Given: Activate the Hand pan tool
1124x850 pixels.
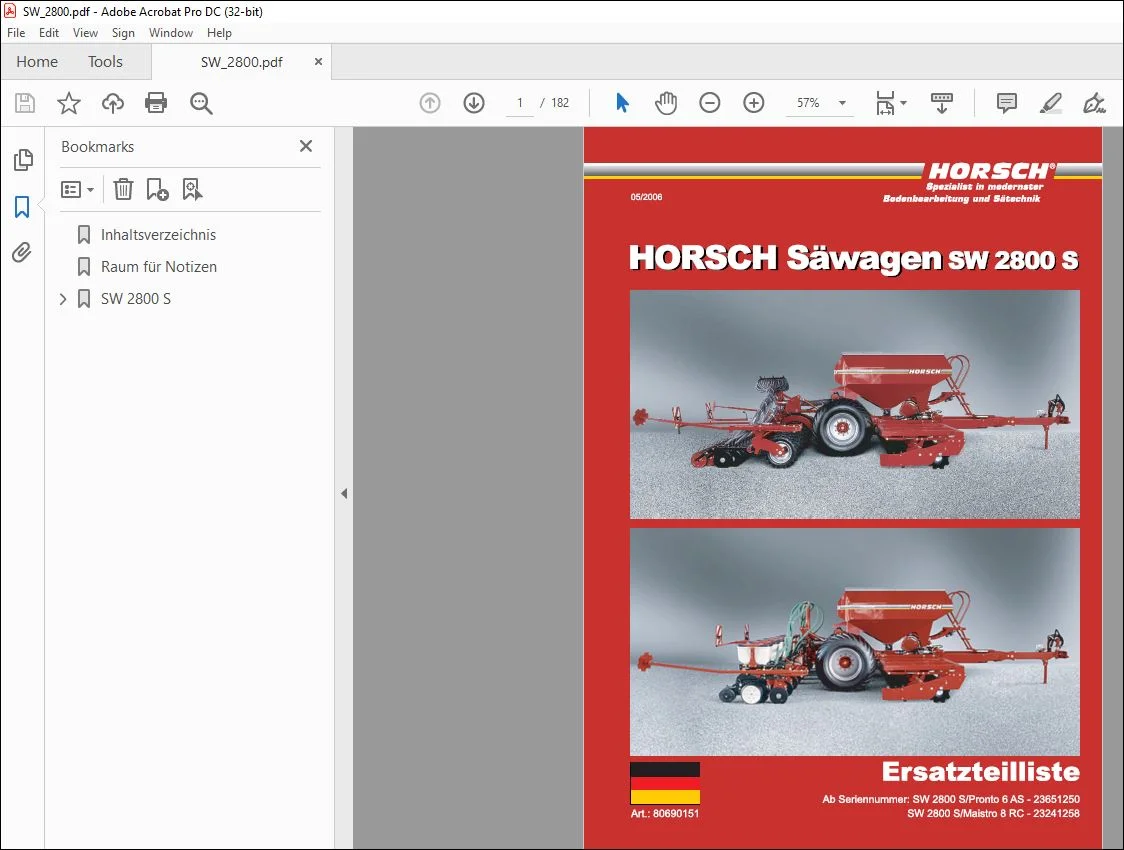Looking at the screenshot, I should pos(666,103).
